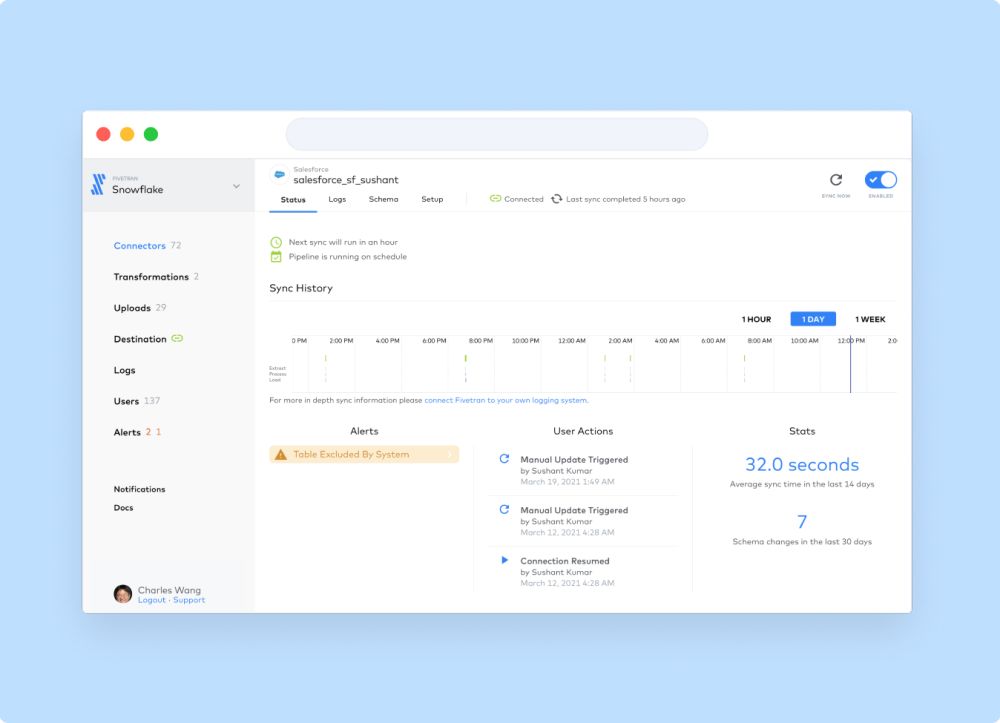Click the green maximize window button
The height and width of the screenshot is (723, 1000).
pyautogui.click(x=151, y=134)
